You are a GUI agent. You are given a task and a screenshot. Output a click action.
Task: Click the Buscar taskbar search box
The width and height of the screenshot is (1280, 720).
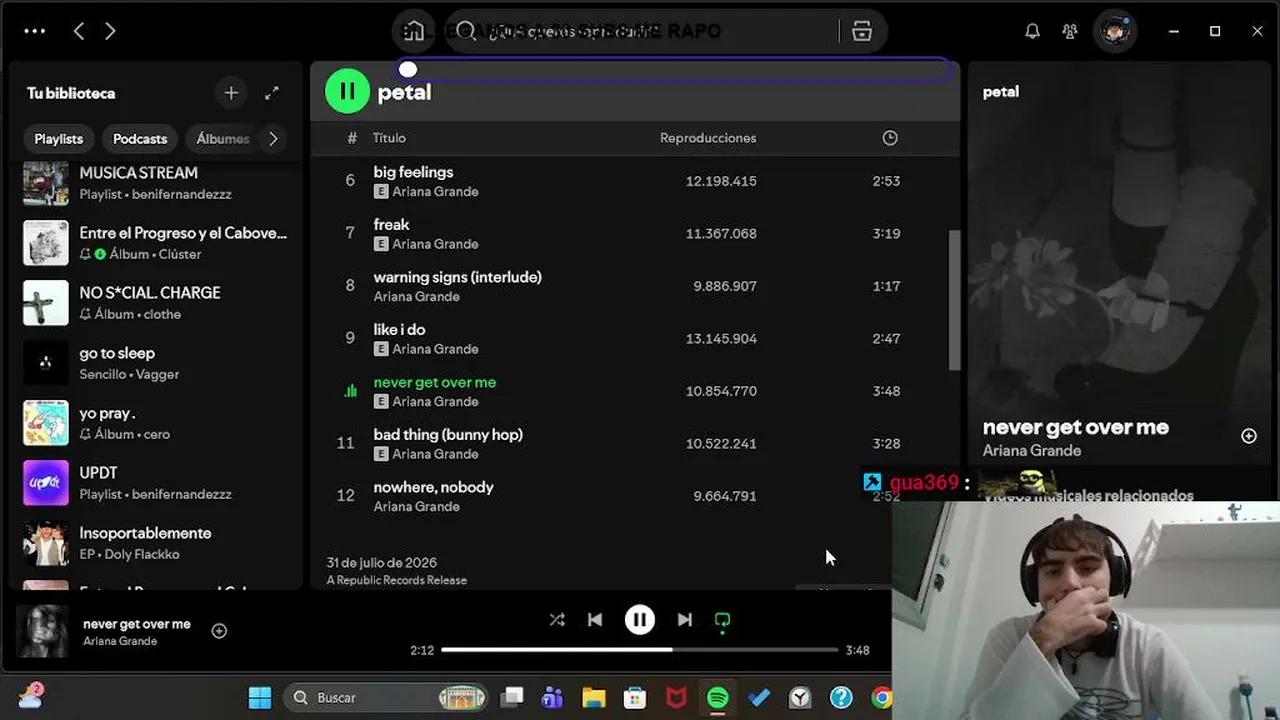(385, 698)
